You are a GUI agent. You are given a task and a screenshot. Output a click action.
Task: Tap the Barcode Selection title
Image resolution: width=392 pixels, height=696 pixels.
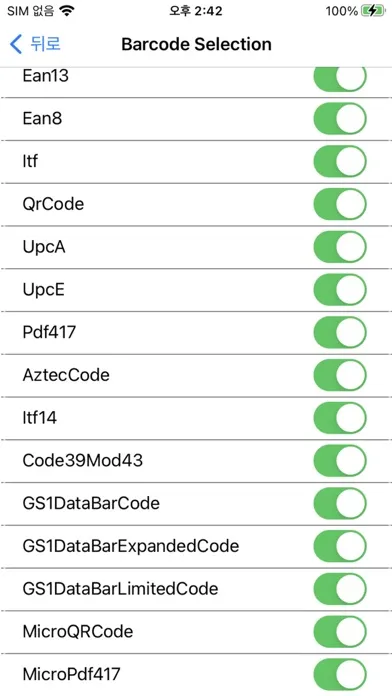coord(196,44)
